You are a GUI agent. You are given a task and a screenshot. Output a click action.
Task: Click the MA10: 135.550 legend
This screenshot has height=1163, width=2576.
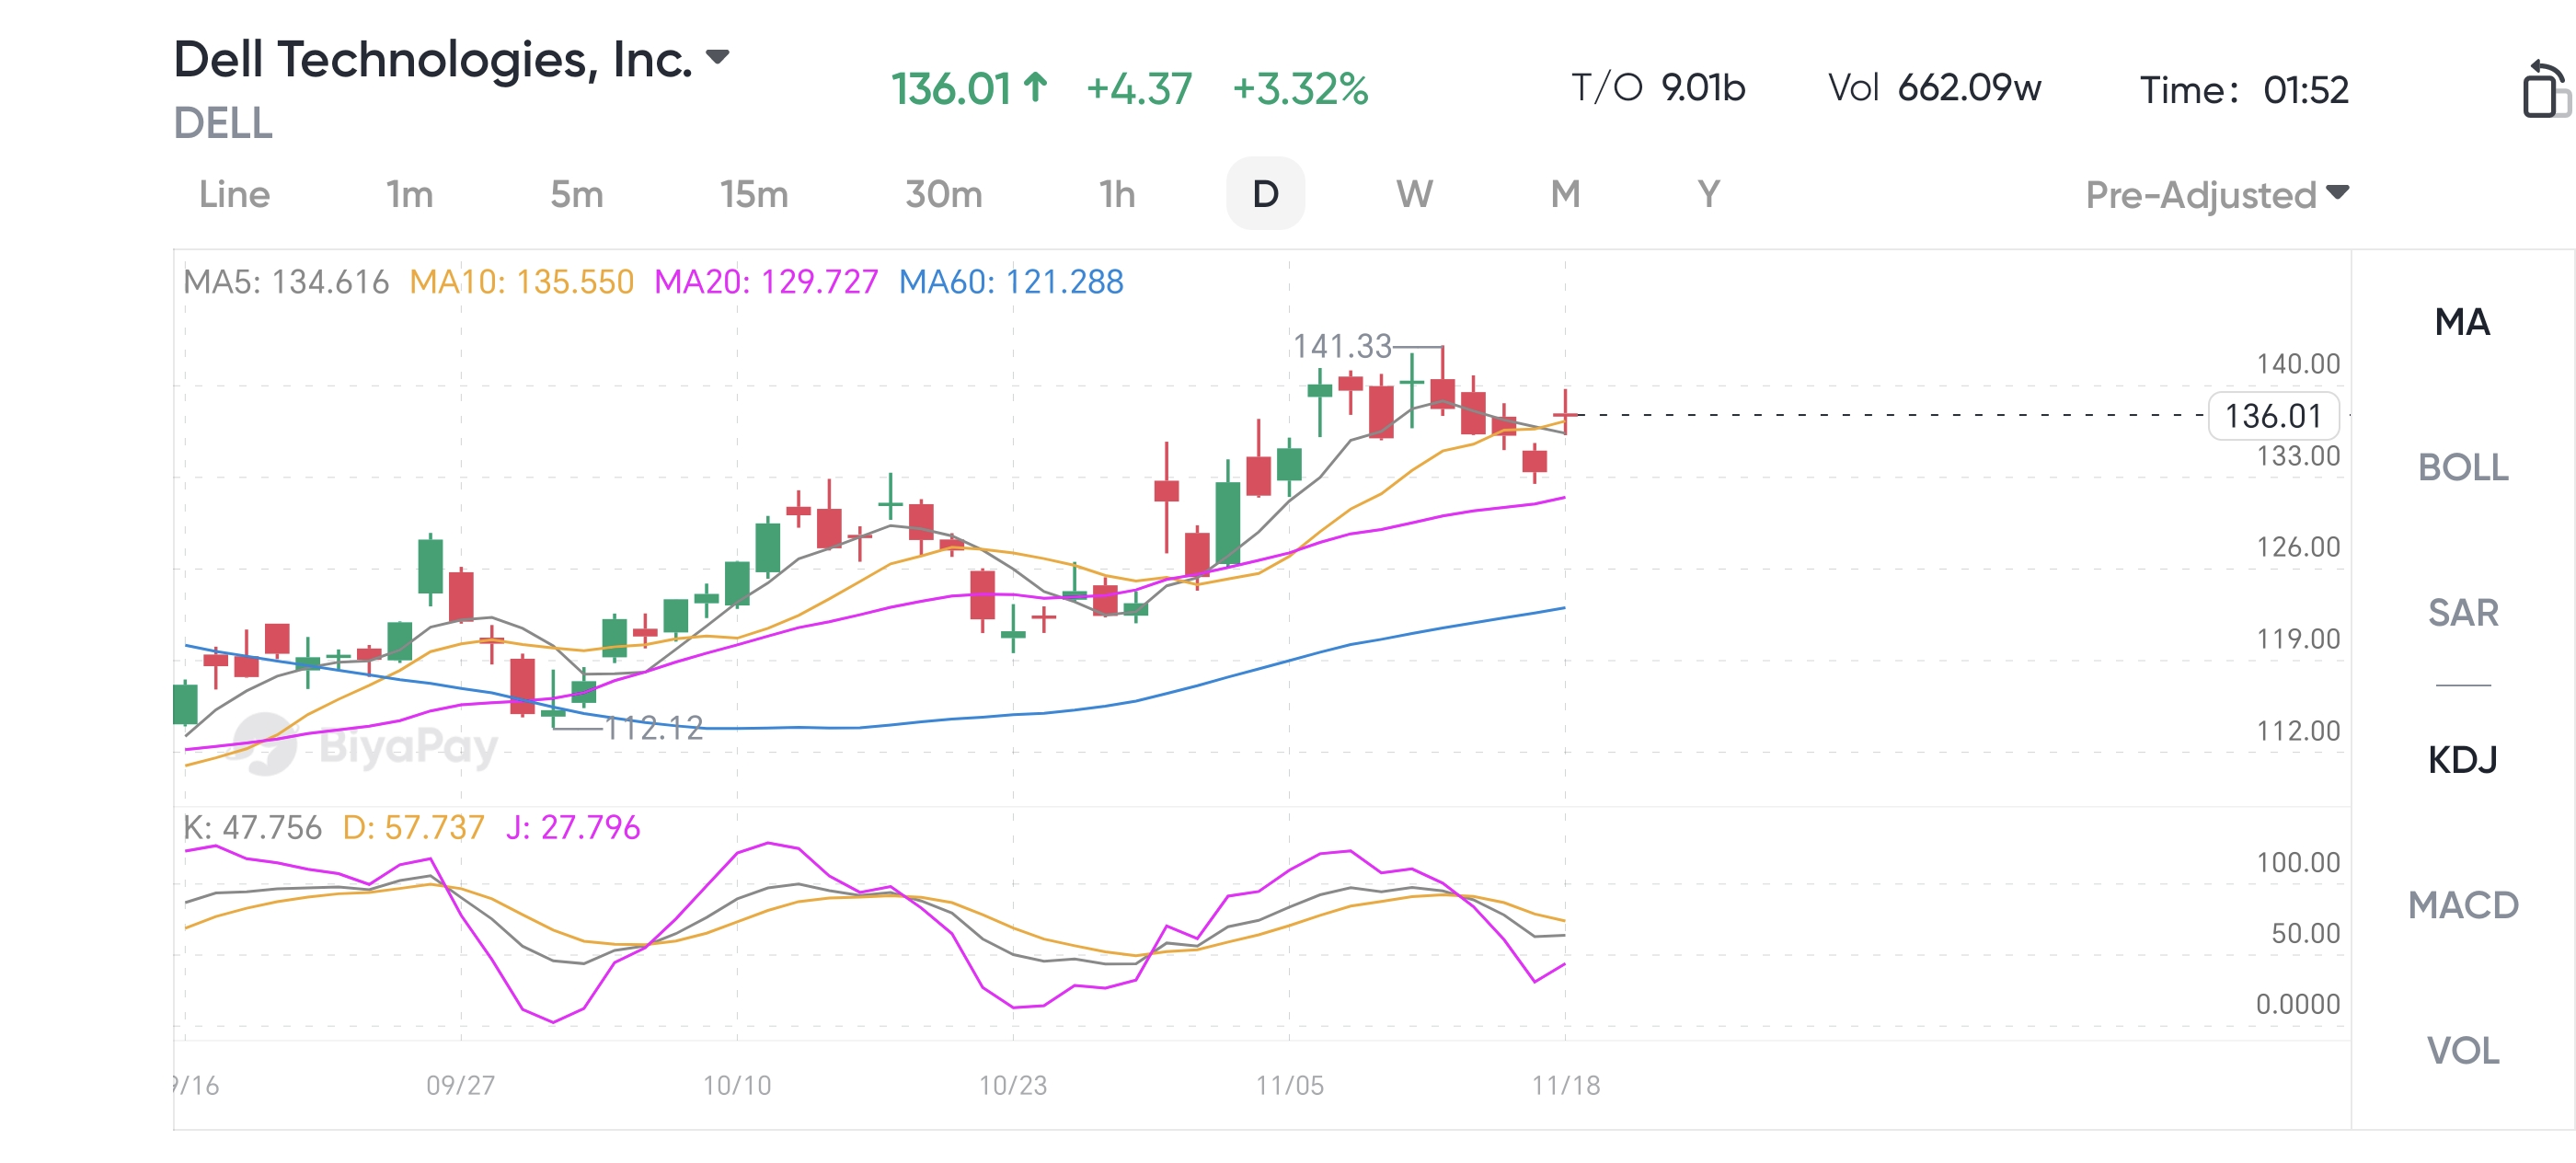[522, 282]
